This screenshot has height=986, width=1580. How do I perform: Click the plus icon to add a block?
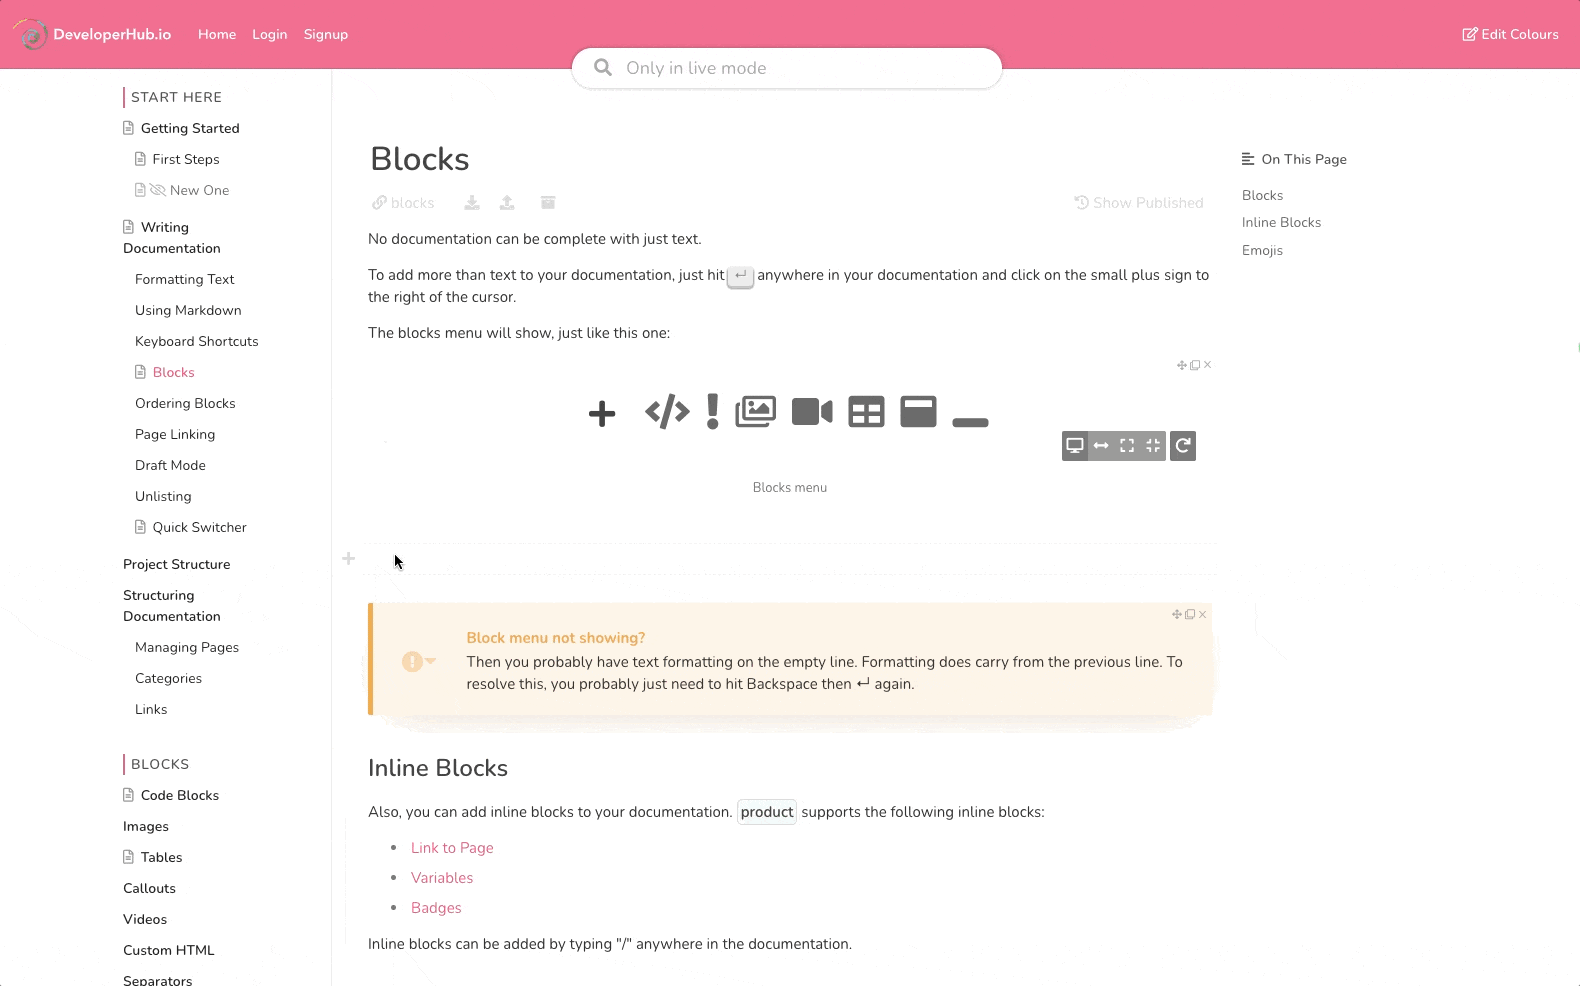tap(348, 559)
